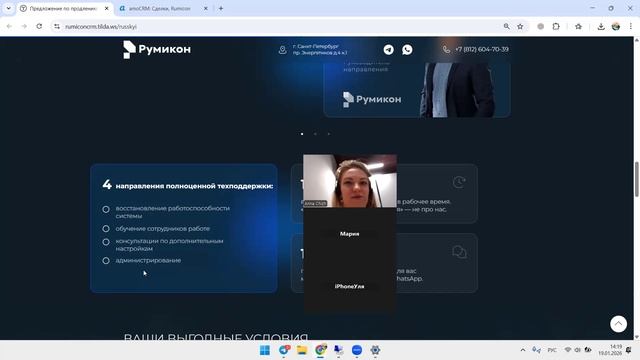Select the third slider pagination dot
Viewport: 640px width, 360px height.
329,134
